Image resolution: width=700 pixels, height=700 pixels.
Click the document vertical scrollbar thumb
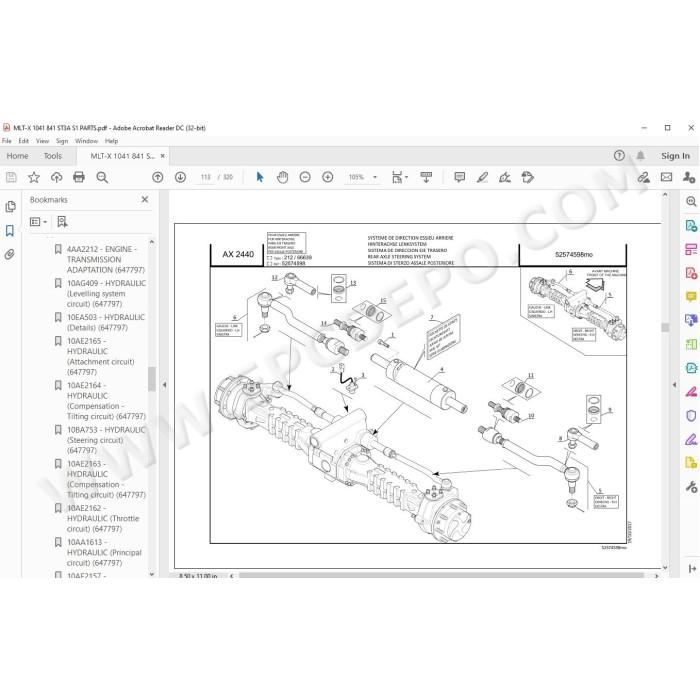(665, 327)
